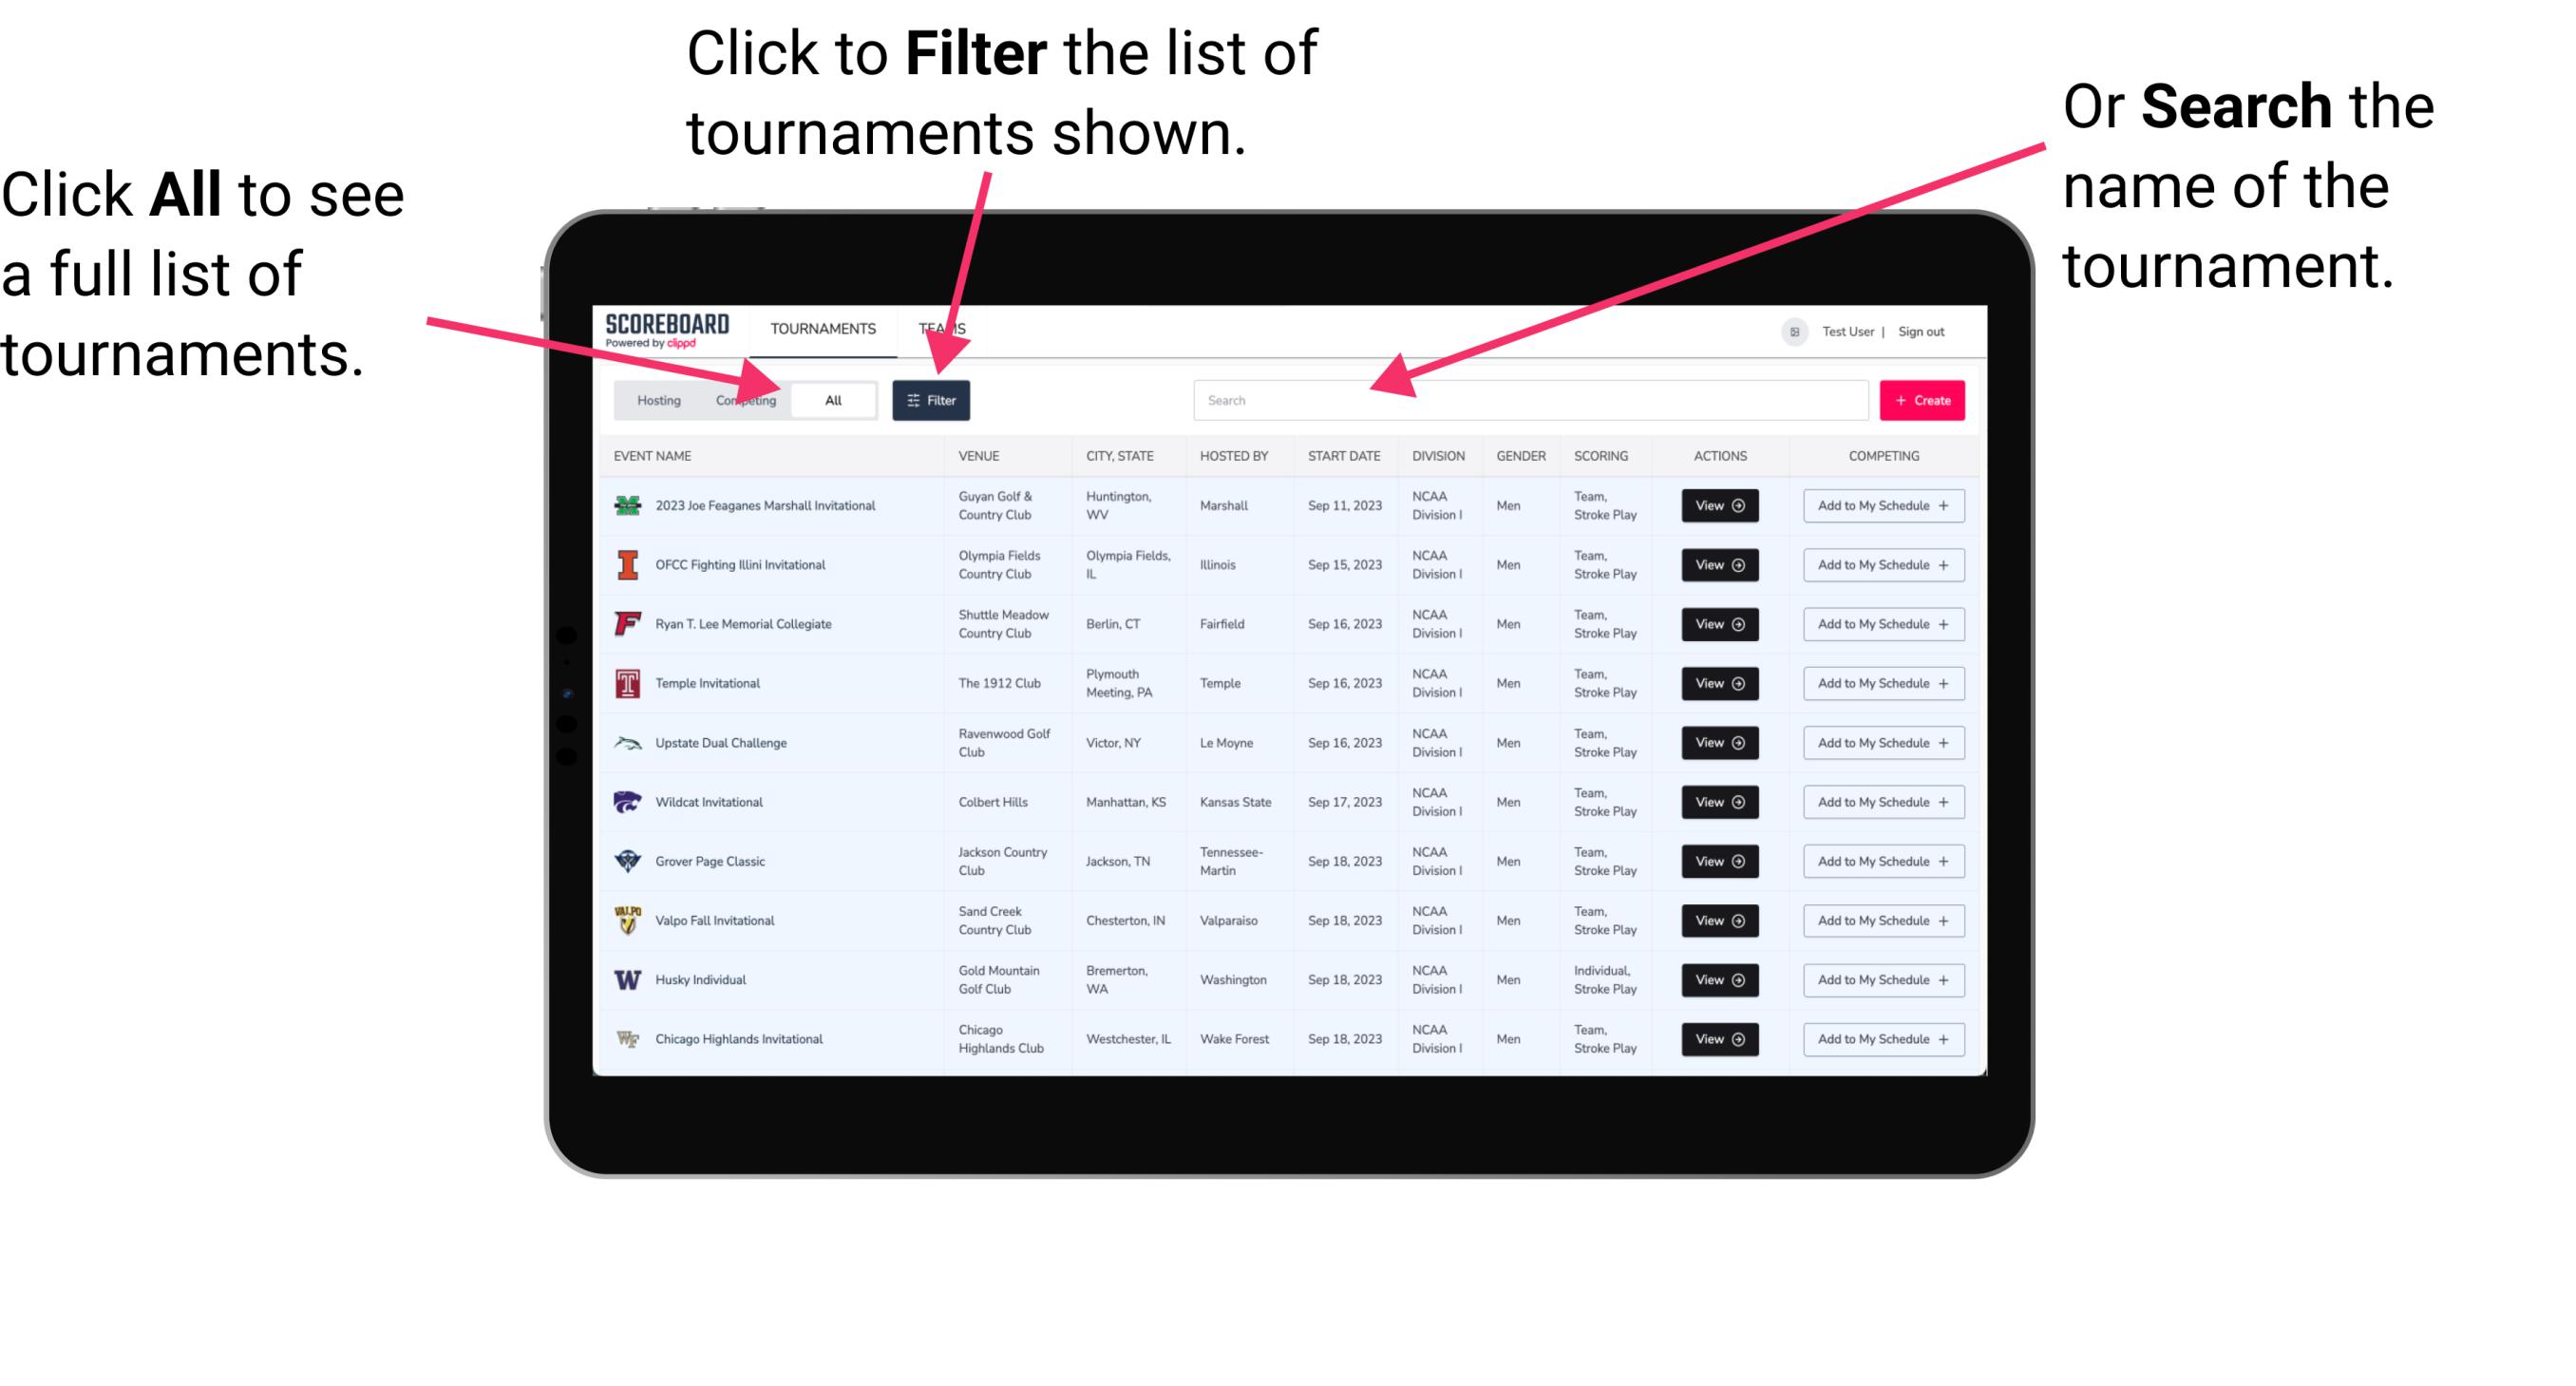
Task: Toggle the Hosting filter tab
Action: (653, 399)
